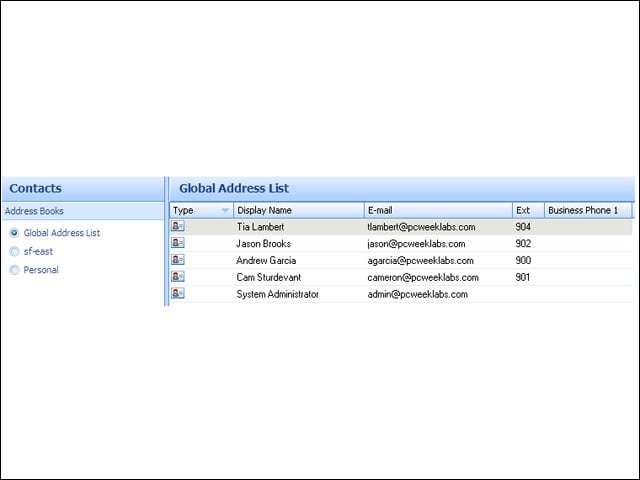Click the Contacts panel title

click(36, 188)
